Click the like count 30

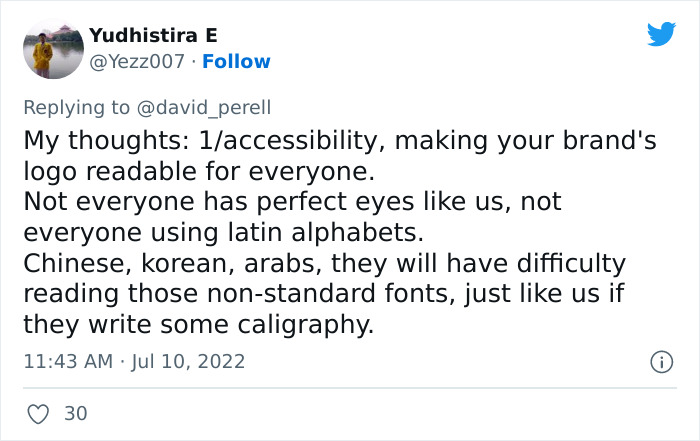[x=76, y=412]
